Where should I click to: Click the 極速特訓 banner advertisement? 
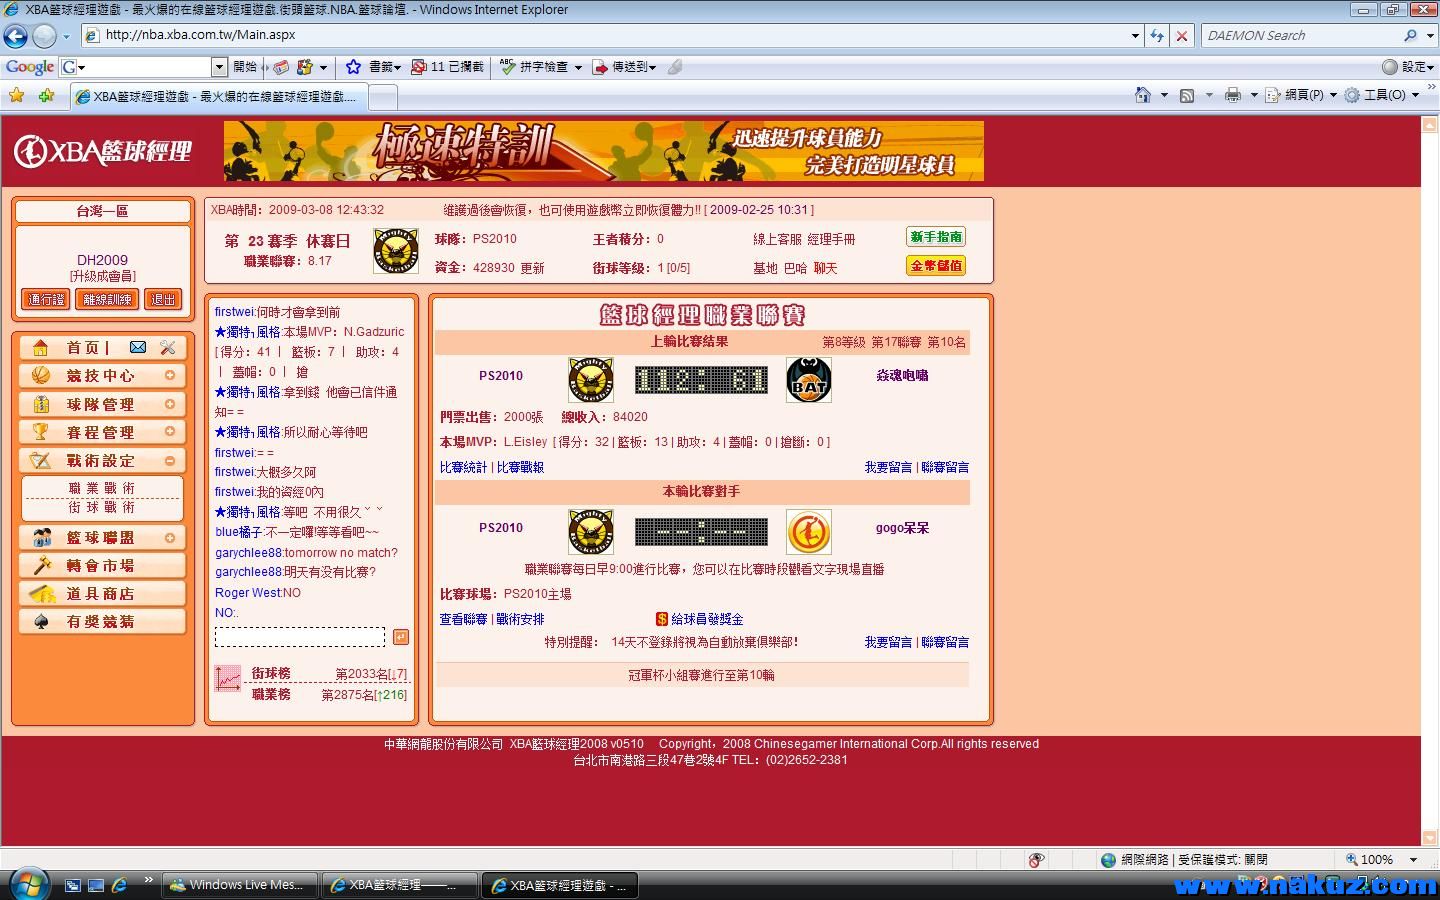tap(604, 151)
